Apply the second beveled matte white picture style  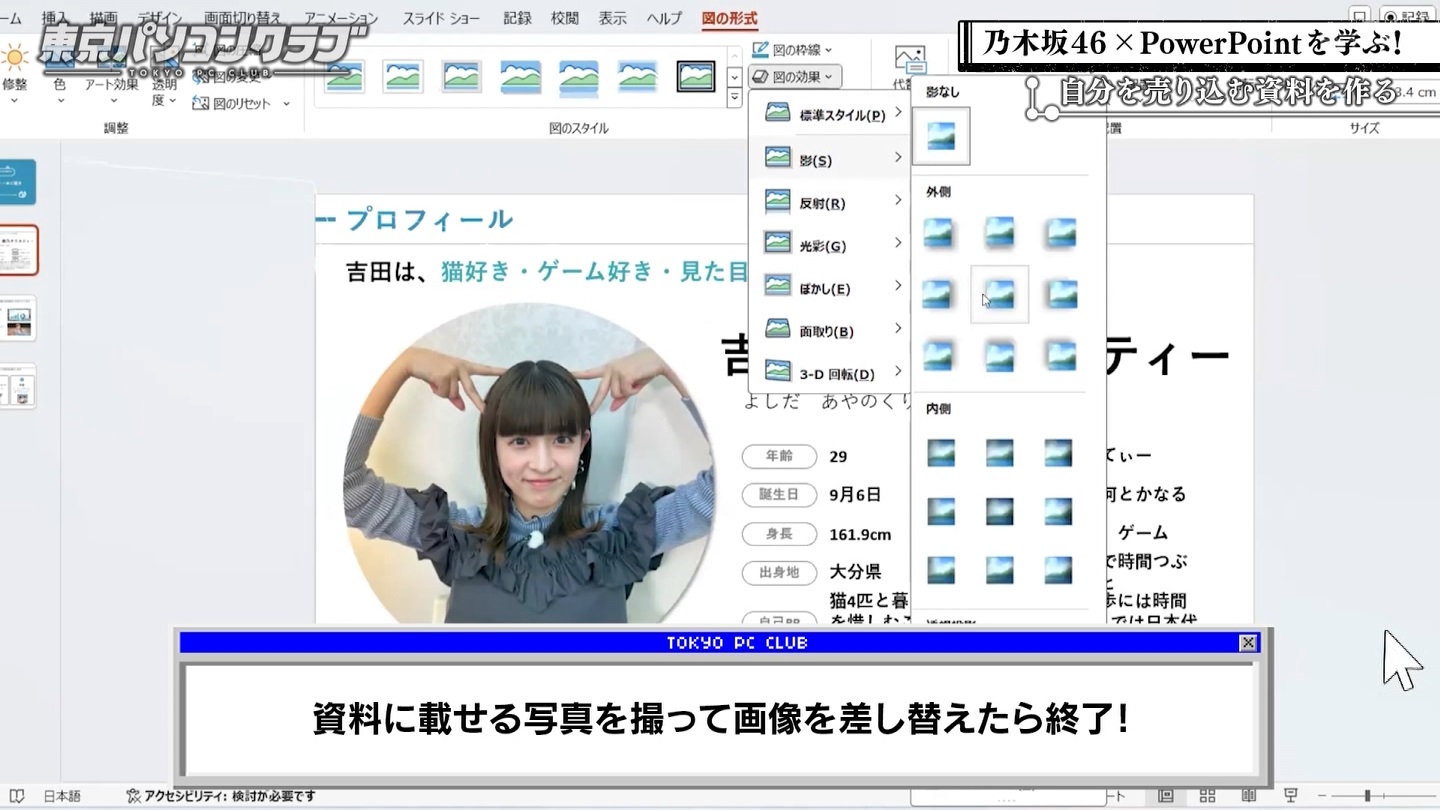403,76
